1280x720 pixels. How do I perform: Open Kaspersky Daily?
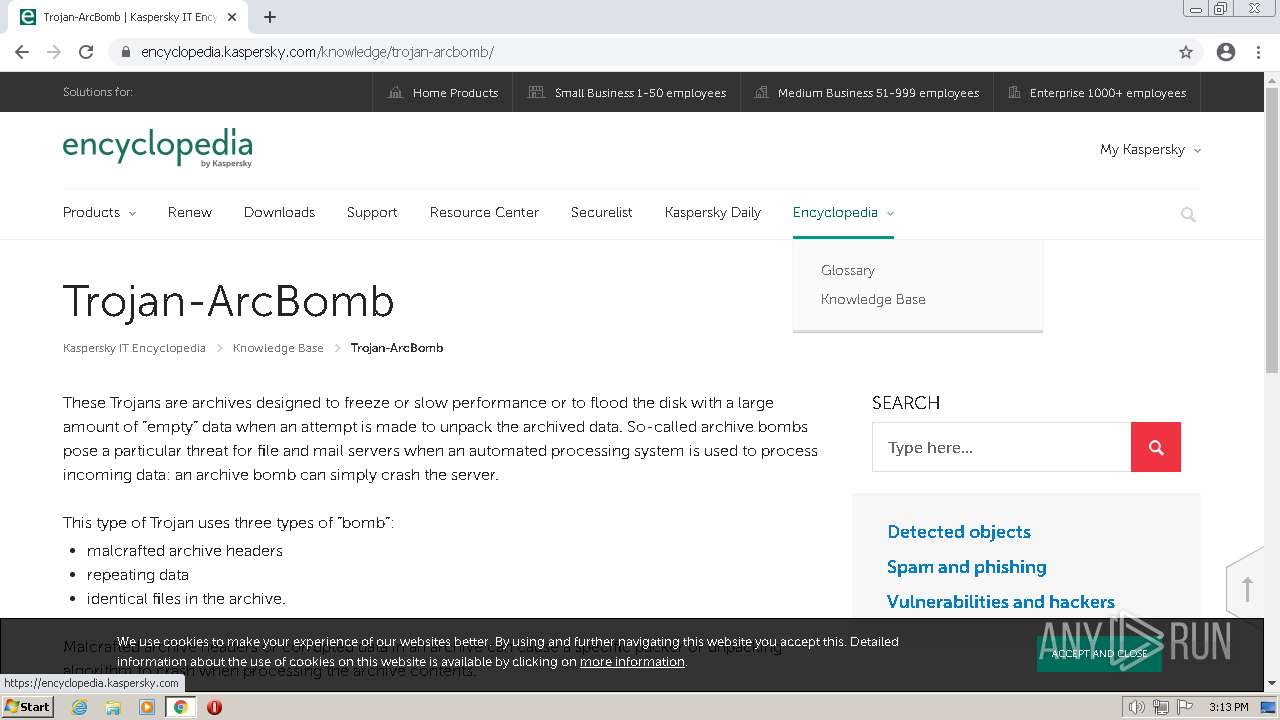713,212
